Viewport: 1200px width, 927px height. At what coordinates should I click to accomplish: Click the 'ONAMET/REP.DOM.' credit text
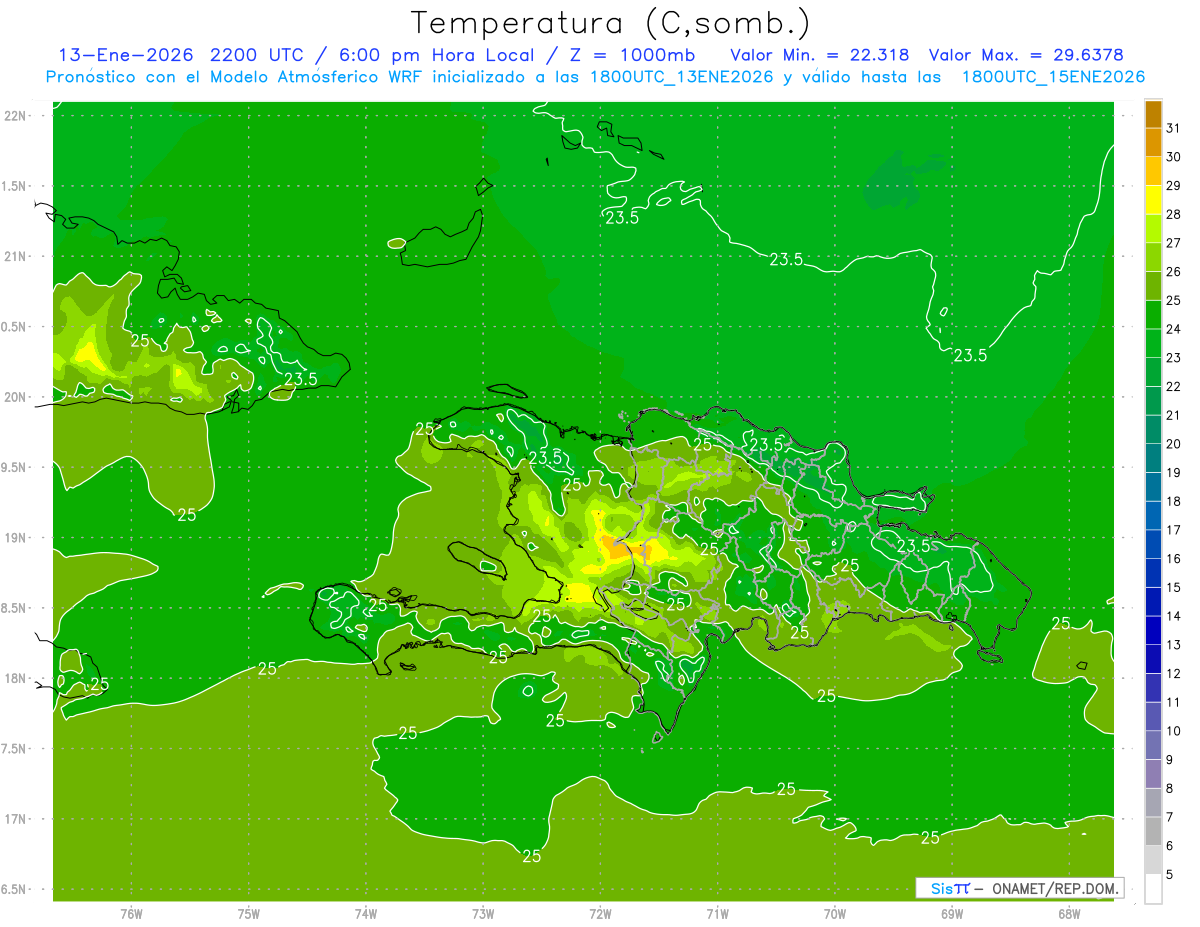pos(1053,888)
